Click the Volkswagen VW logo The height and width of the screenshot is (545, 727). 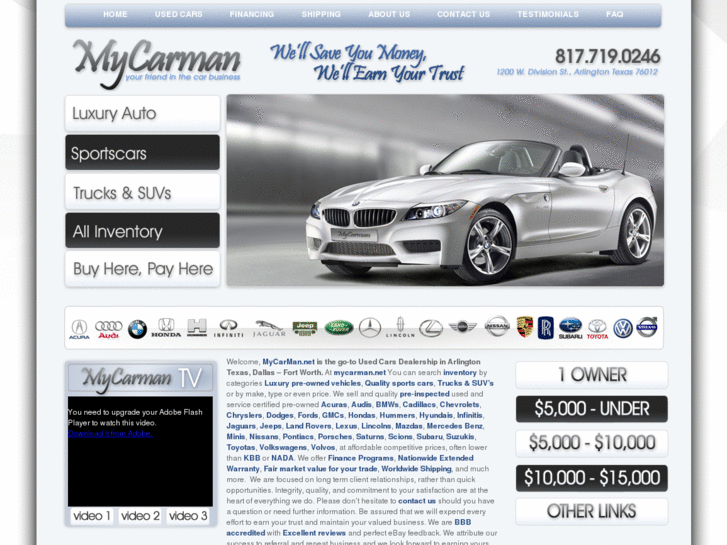point(623,328)
